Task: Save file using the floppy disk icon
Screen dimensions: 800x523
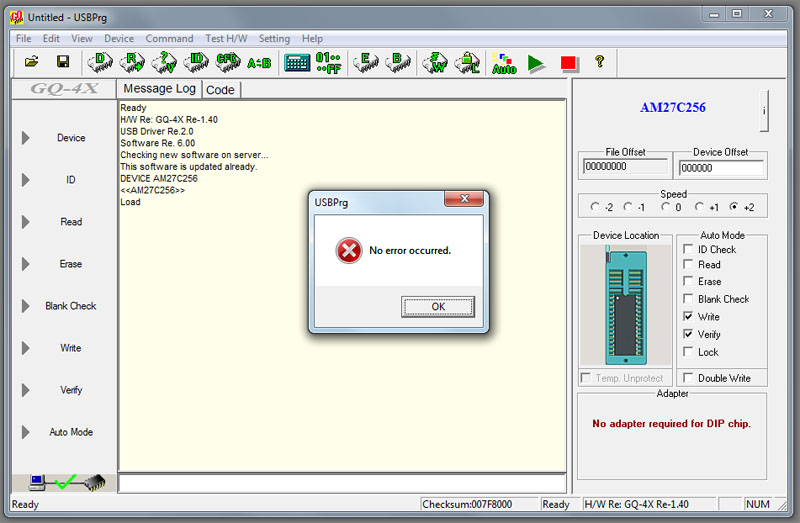Action: pos(63,62)
